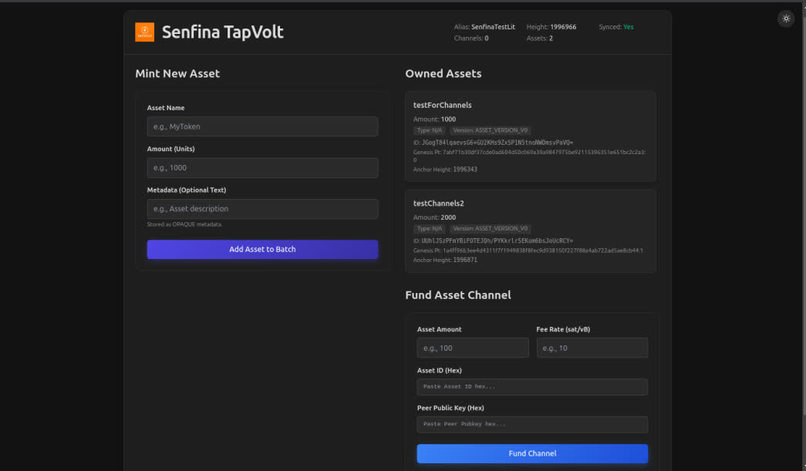Image resolution: width=806 pixels, height=471 pixels.
Task: Toggle the light/dark theme sun icon
Action: coord(786,19)
